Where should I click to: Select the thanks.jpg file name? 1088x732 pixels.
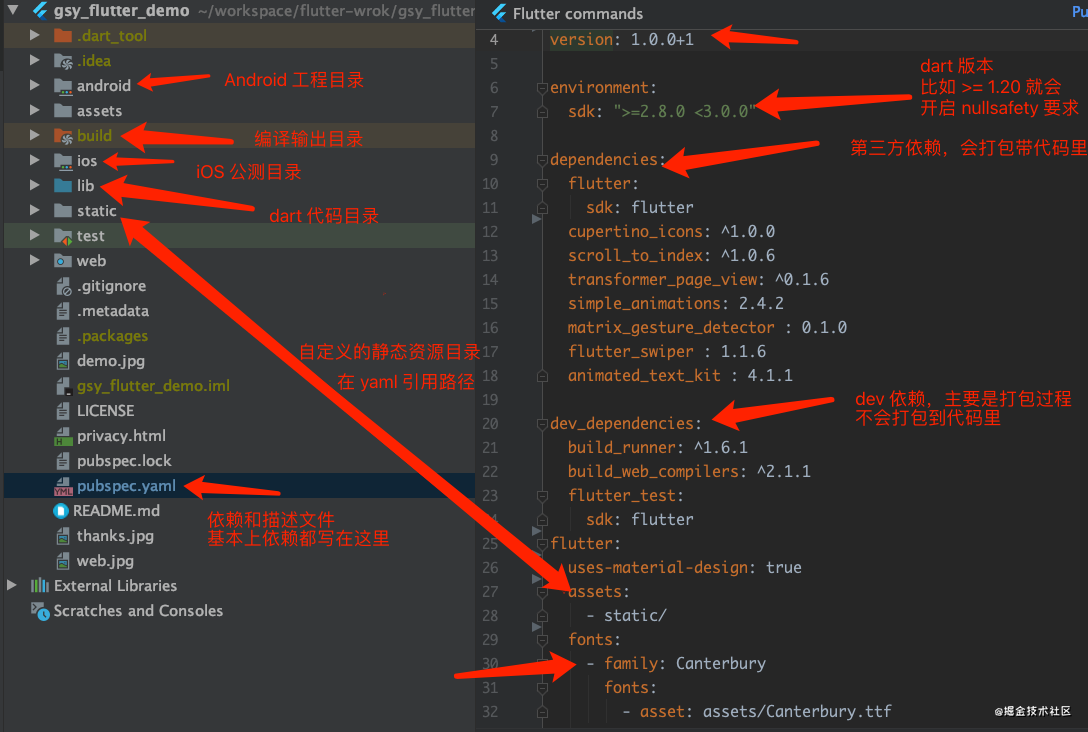point(115,536)
